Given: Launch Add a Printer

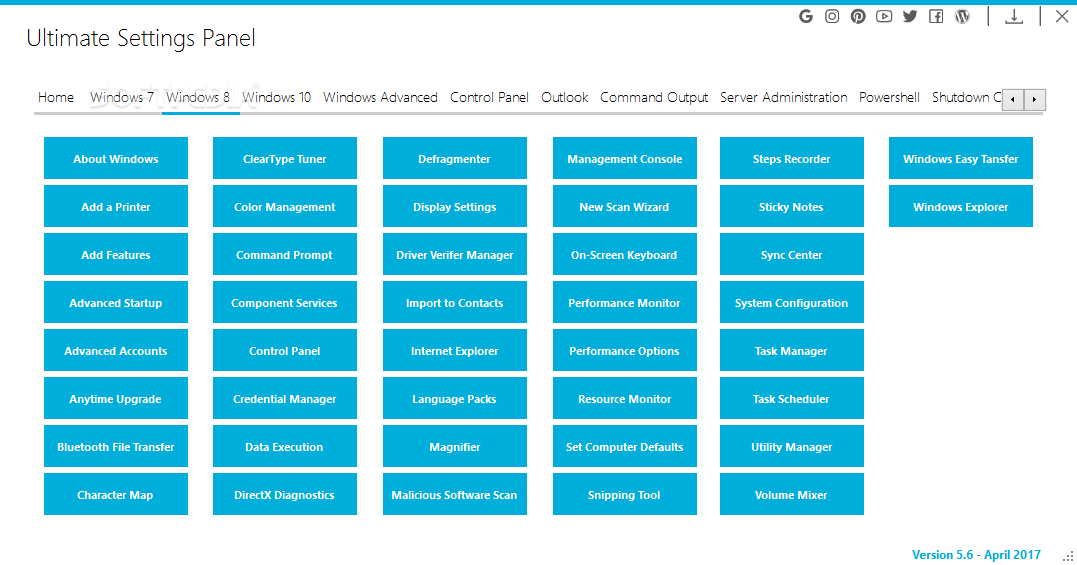Looking at the screenshot, I should (x=116, y=207).
